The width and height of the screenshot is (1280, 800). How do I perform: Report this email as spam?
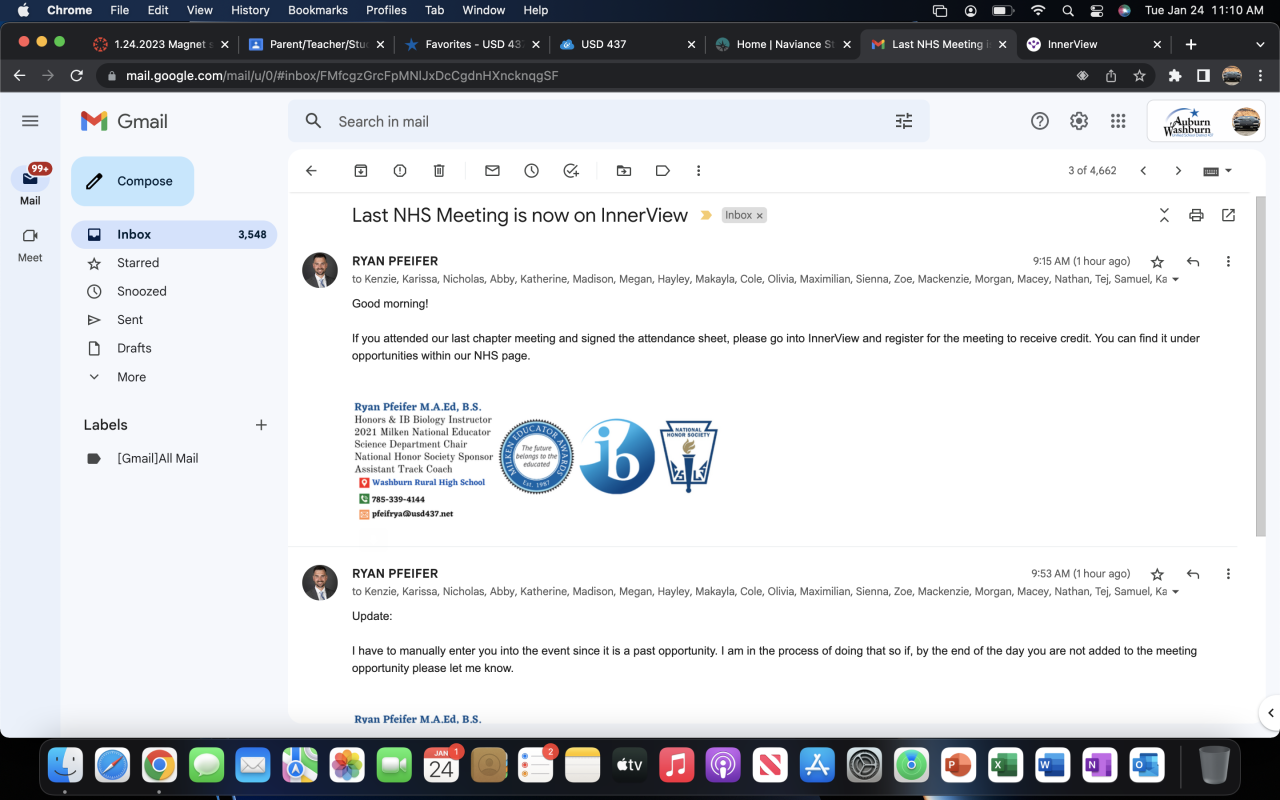pos(400,171)
